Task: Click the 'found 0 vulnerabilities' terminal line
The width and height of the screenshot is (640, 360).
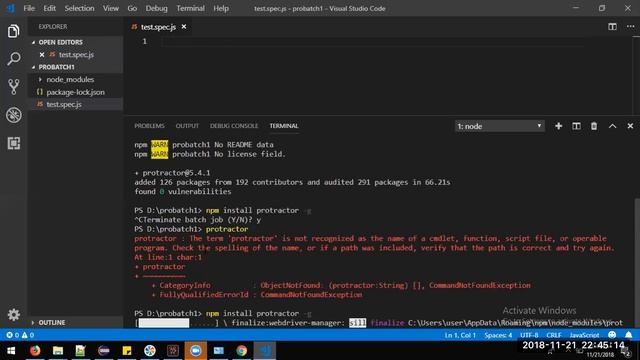Action: [182, 191]
